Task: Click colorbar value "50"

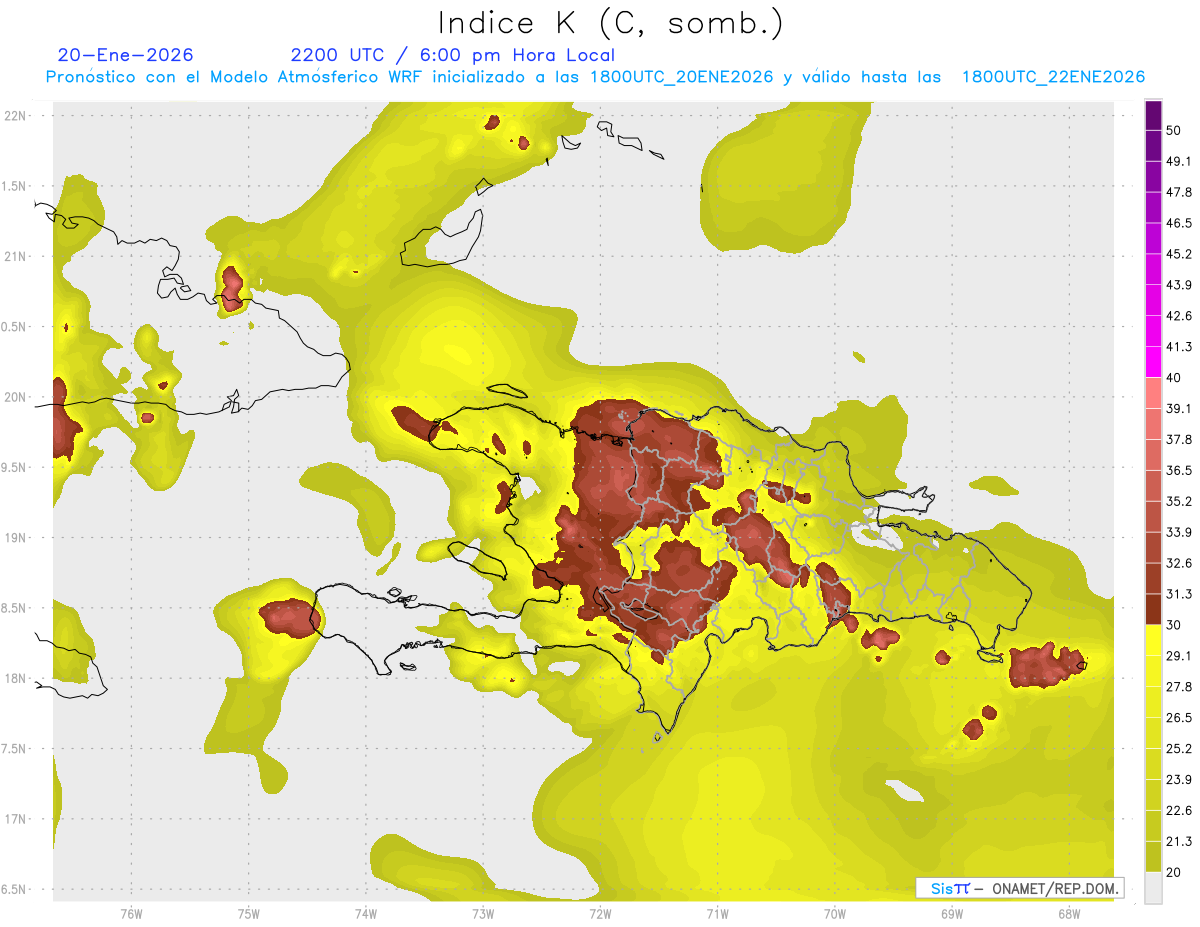Action: click(x=1174, y=131)
